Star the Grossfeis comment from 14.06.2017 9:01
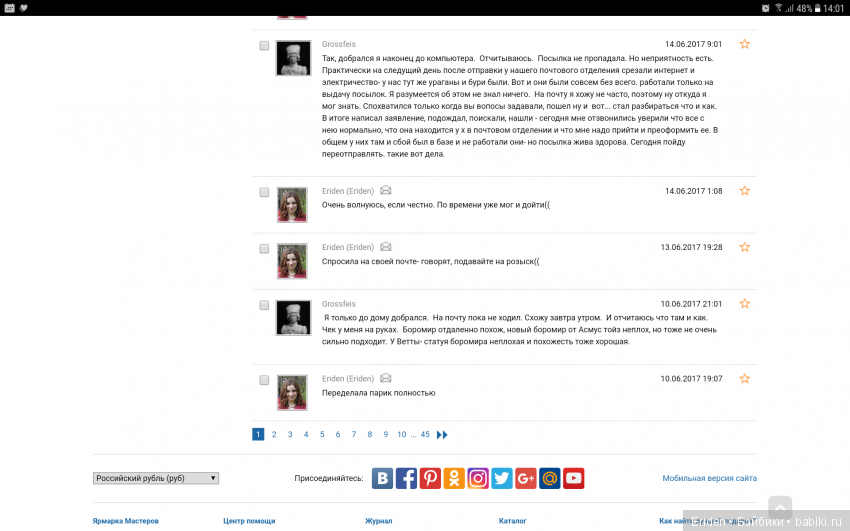850x531 pixels. (x=744, y=44)
